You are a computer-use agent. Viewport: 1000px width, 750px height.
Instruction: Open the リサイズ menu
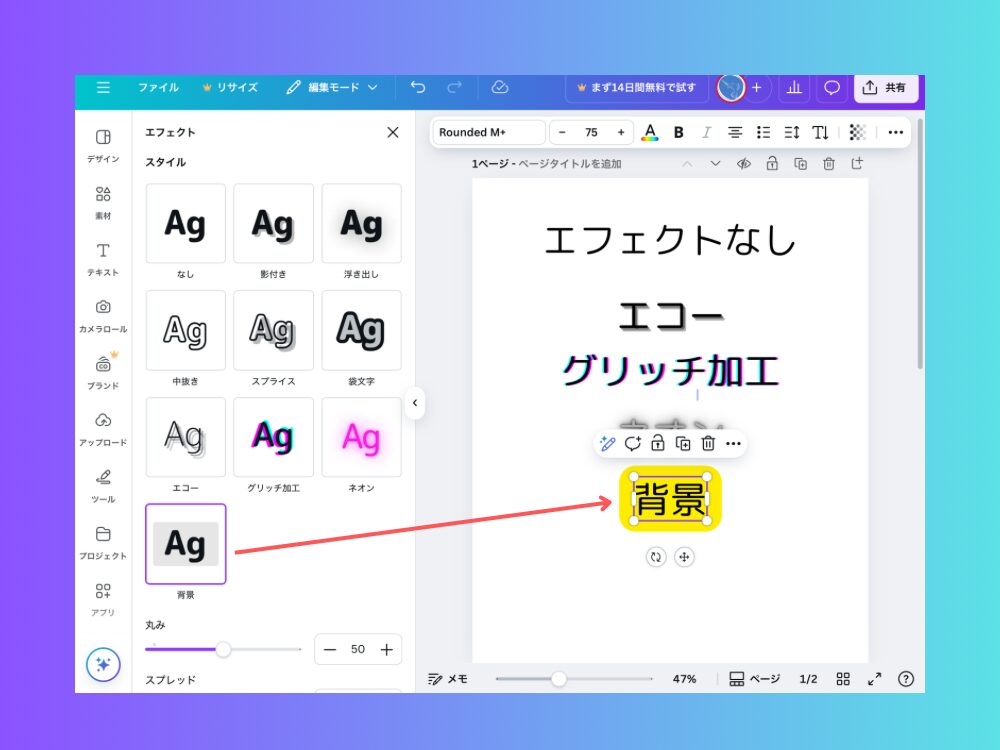230,87
